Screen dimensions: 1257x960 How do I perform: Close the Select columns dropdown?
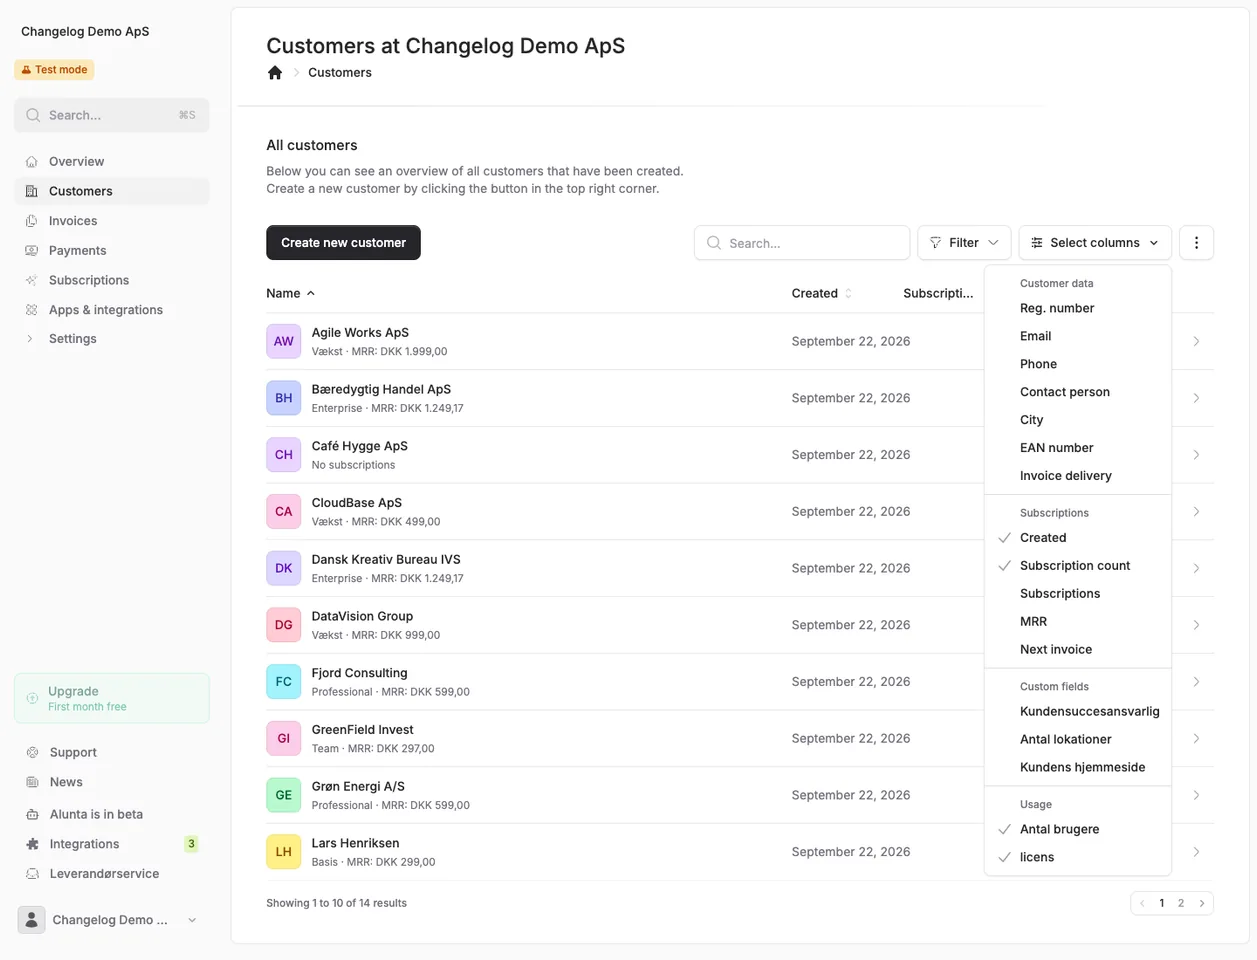[x=1095, y=243]
